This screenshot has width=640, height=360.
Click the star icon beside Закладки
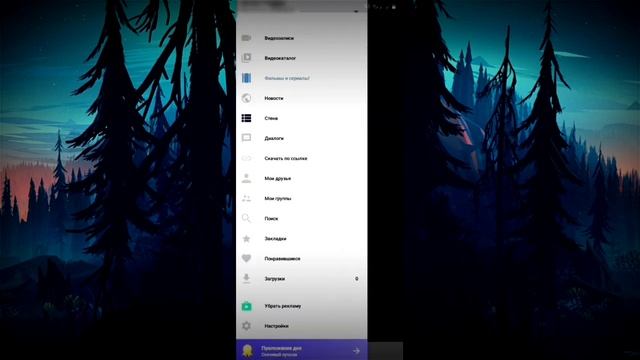246,238
